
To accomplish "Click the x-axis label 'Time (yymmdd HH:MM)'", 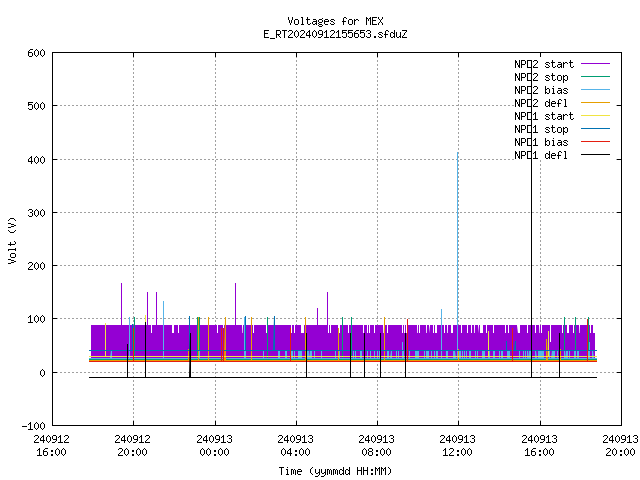I will point(335,471).
